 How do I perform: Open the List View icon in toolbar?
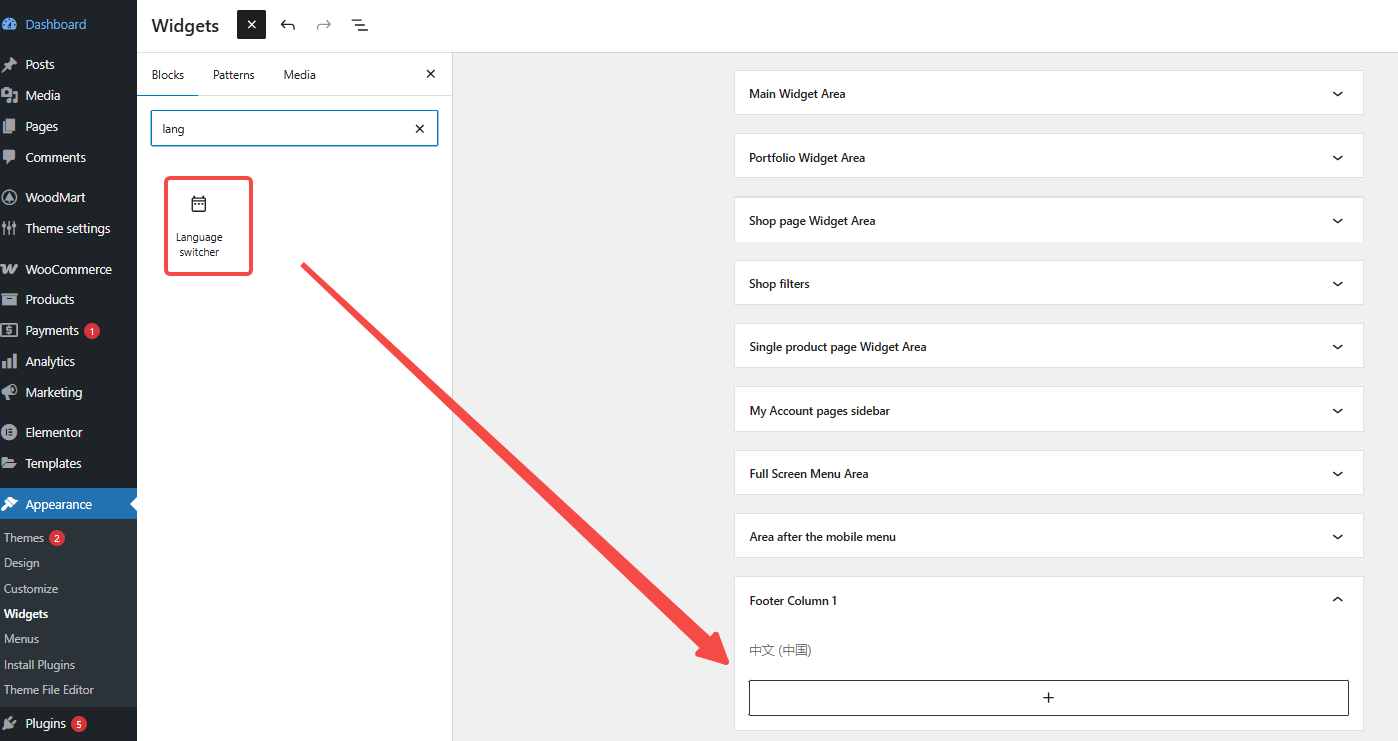[x=360, y=25]
